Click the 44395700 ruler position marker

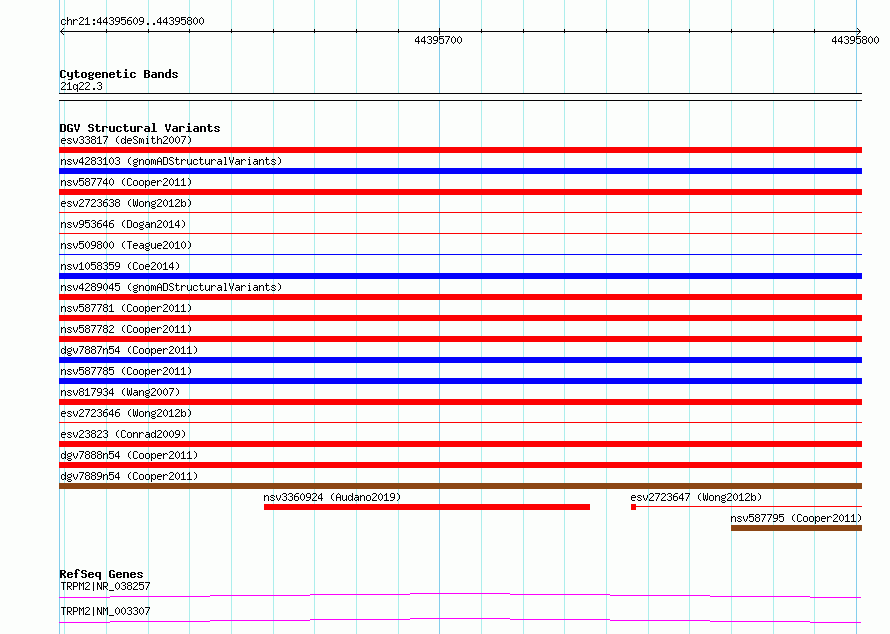(x=438, y=40)
